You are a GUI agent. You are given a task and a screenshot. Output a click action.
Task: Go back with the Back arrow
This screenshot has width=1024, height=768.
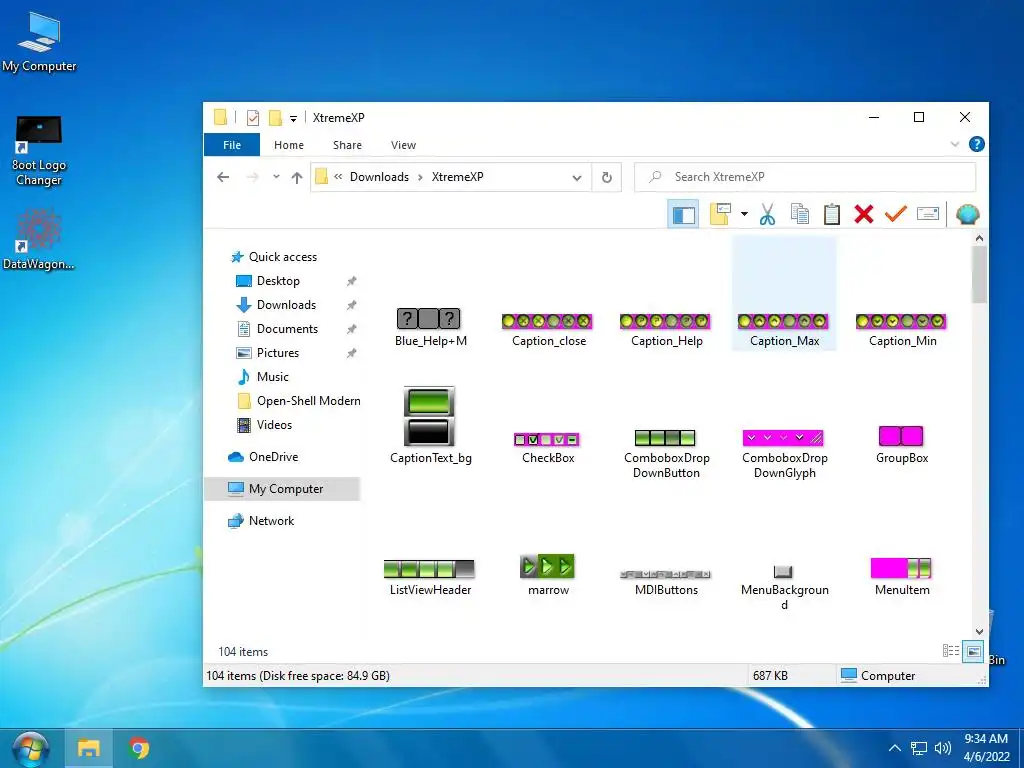pyautogui.click(x=223, y=177)
